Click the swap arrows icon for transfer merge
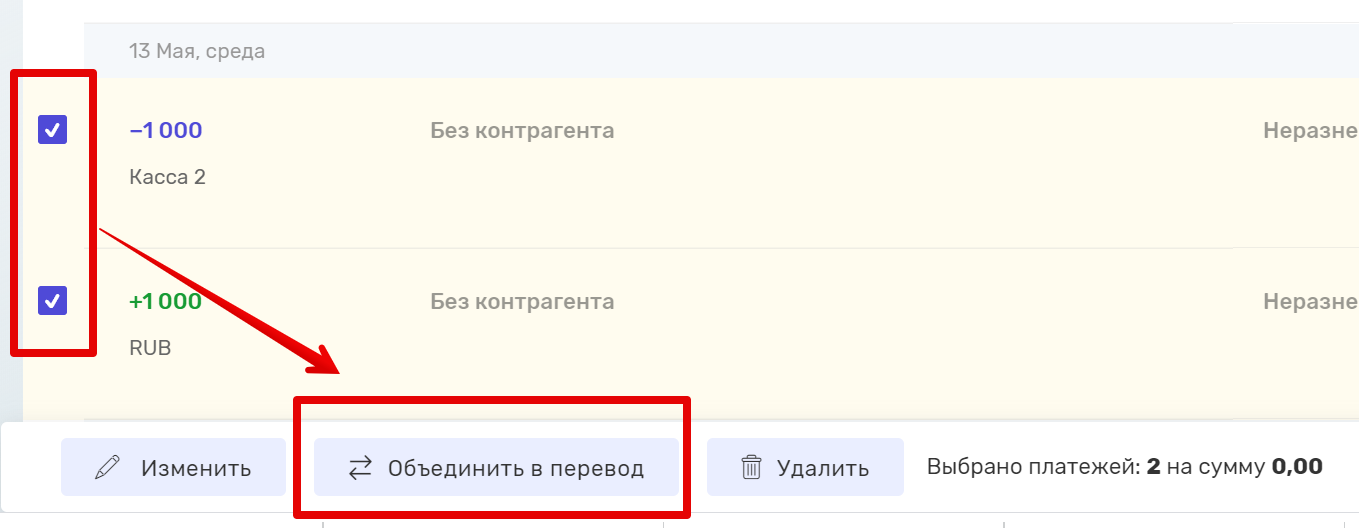This screenshot has height=528, width=1359. pyautogui.click(x=360, y=467)
